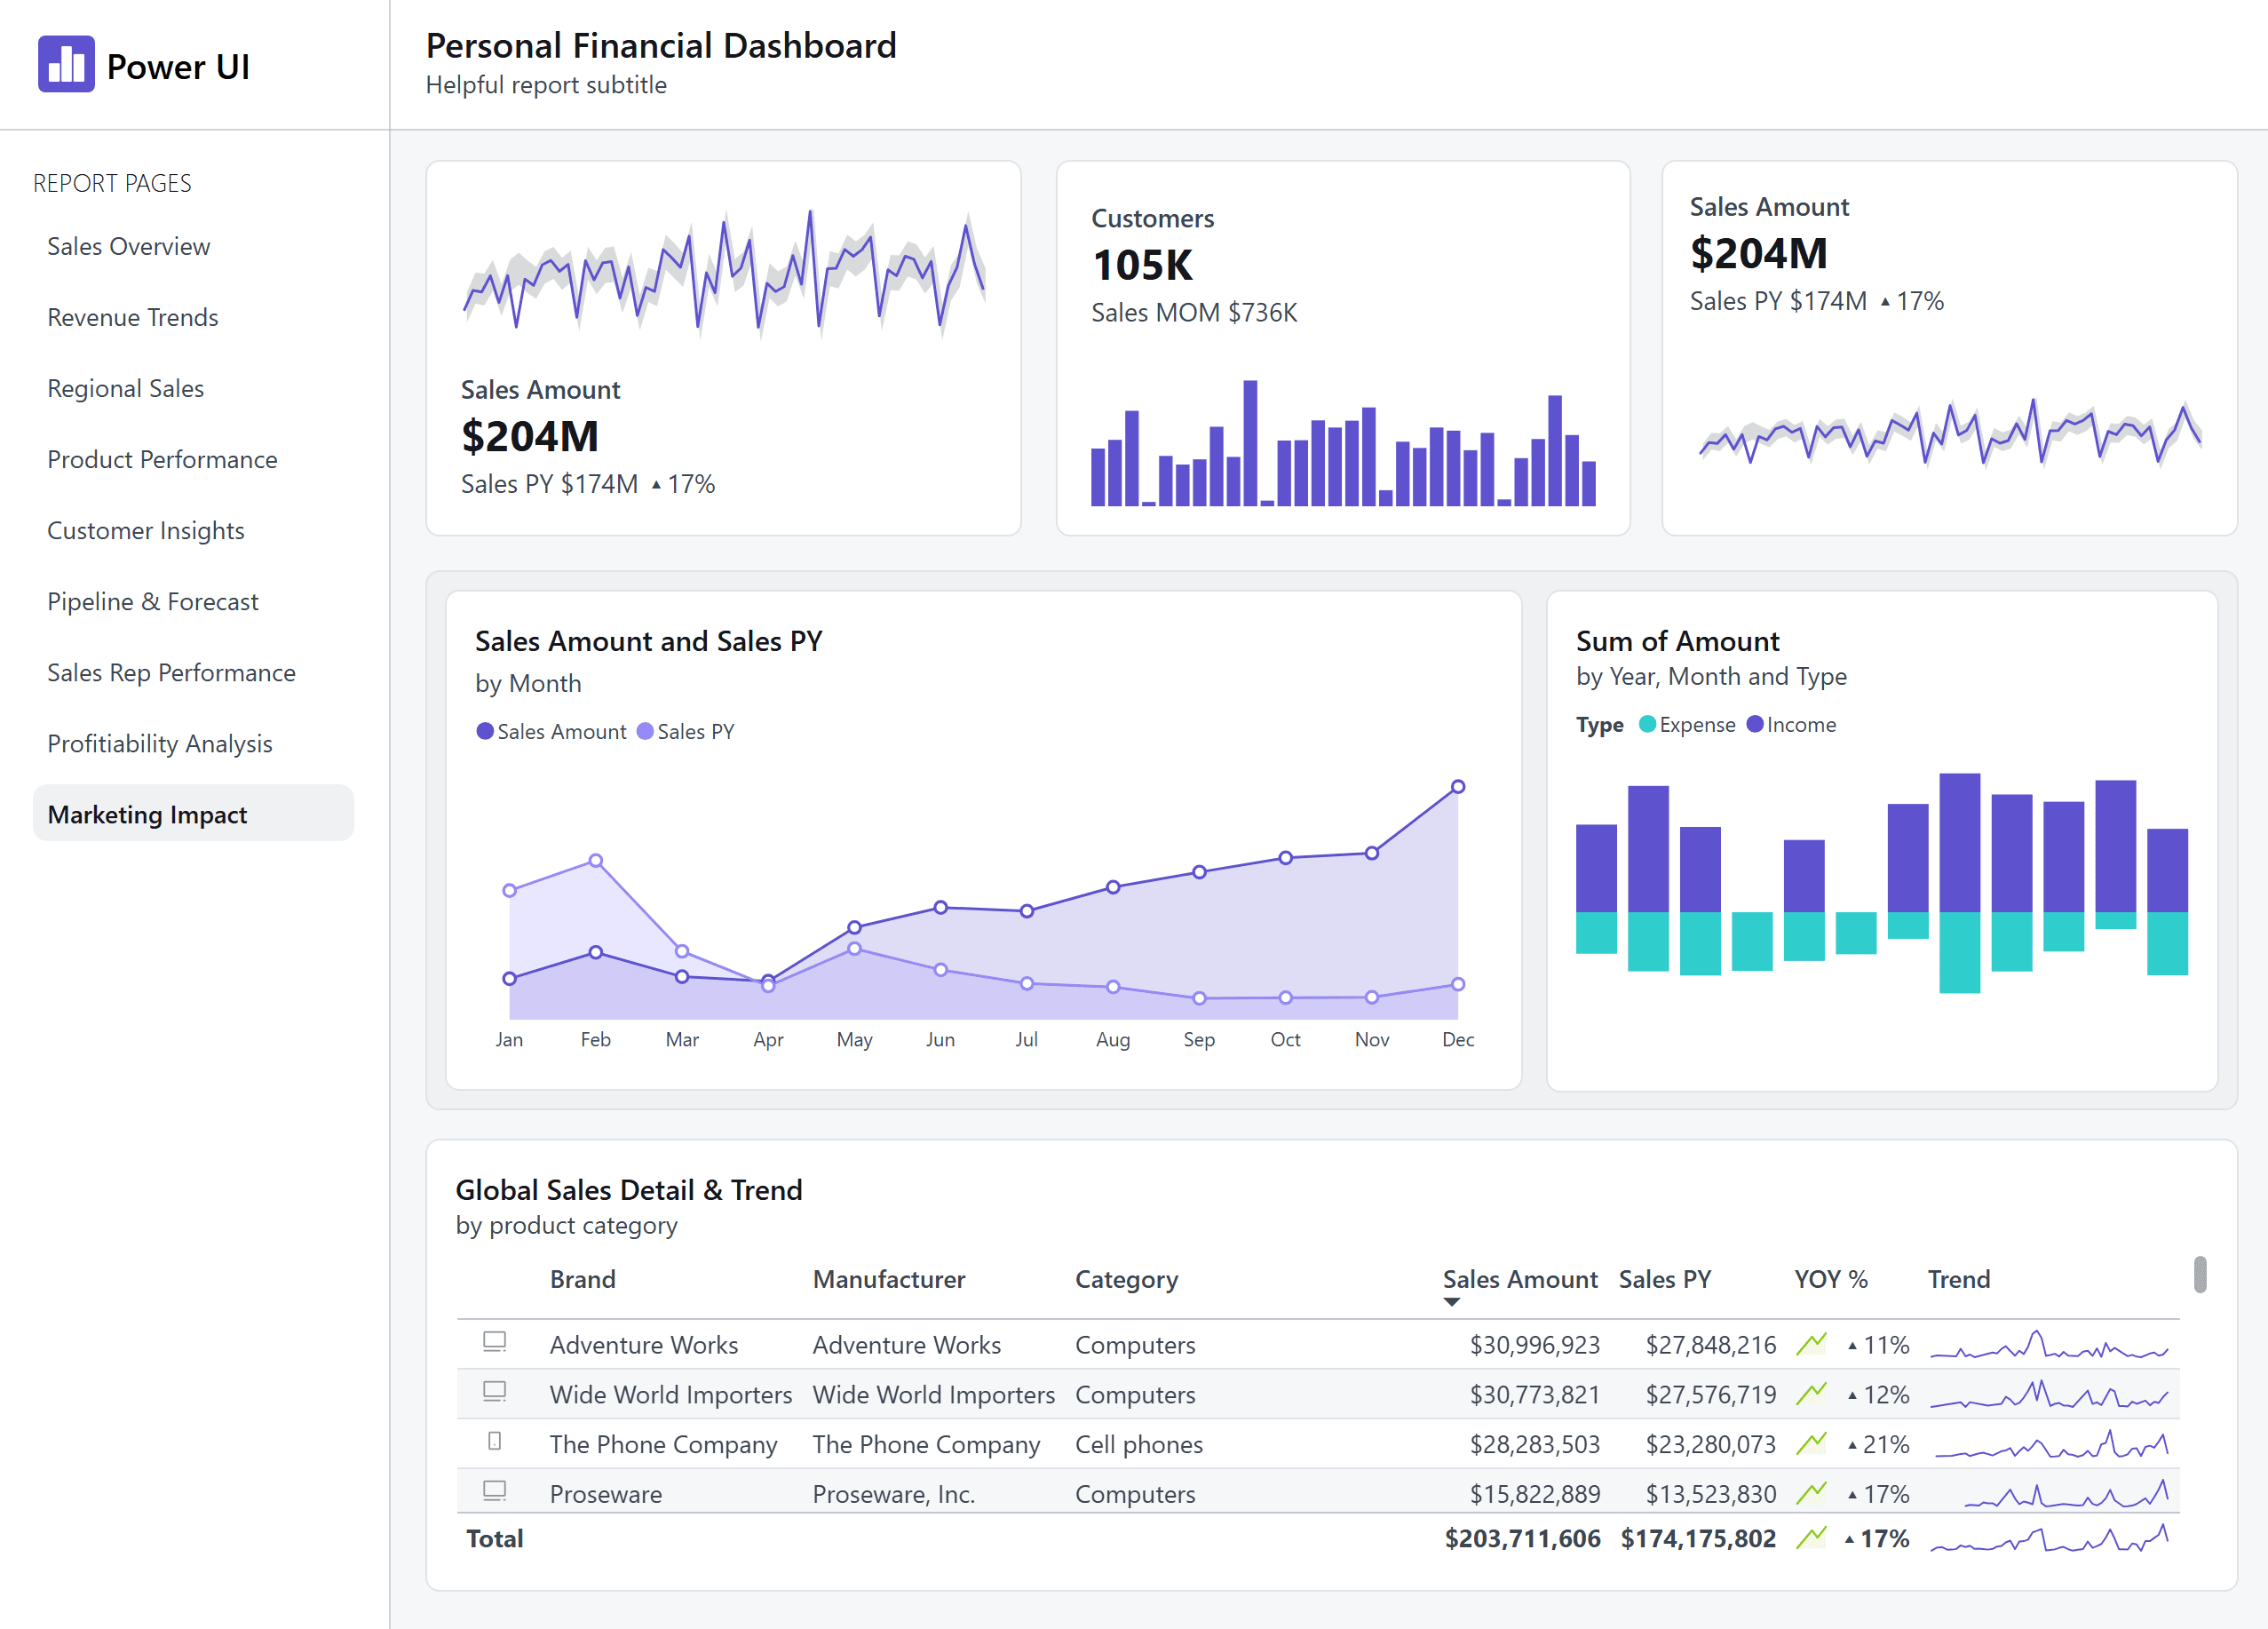Switch to Customer Insights page
Image resolution: width=2268 pixels, height=1629 pixels.
[145, 530]
